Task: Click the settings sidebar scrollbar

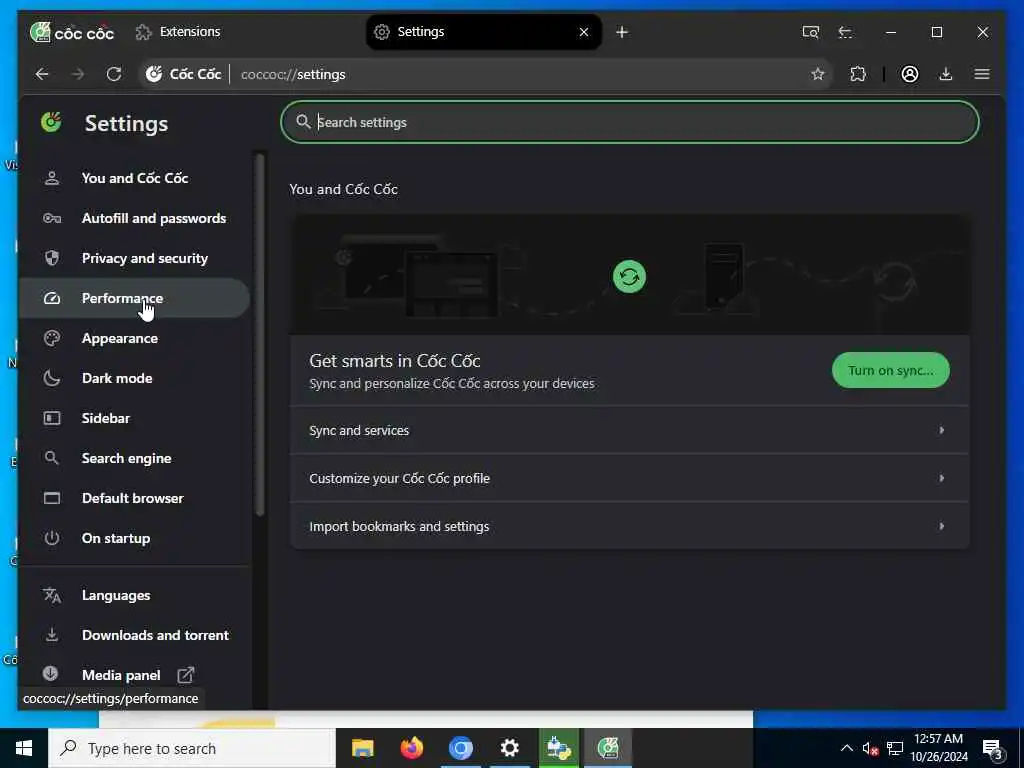Action: (x=259, y=334)
